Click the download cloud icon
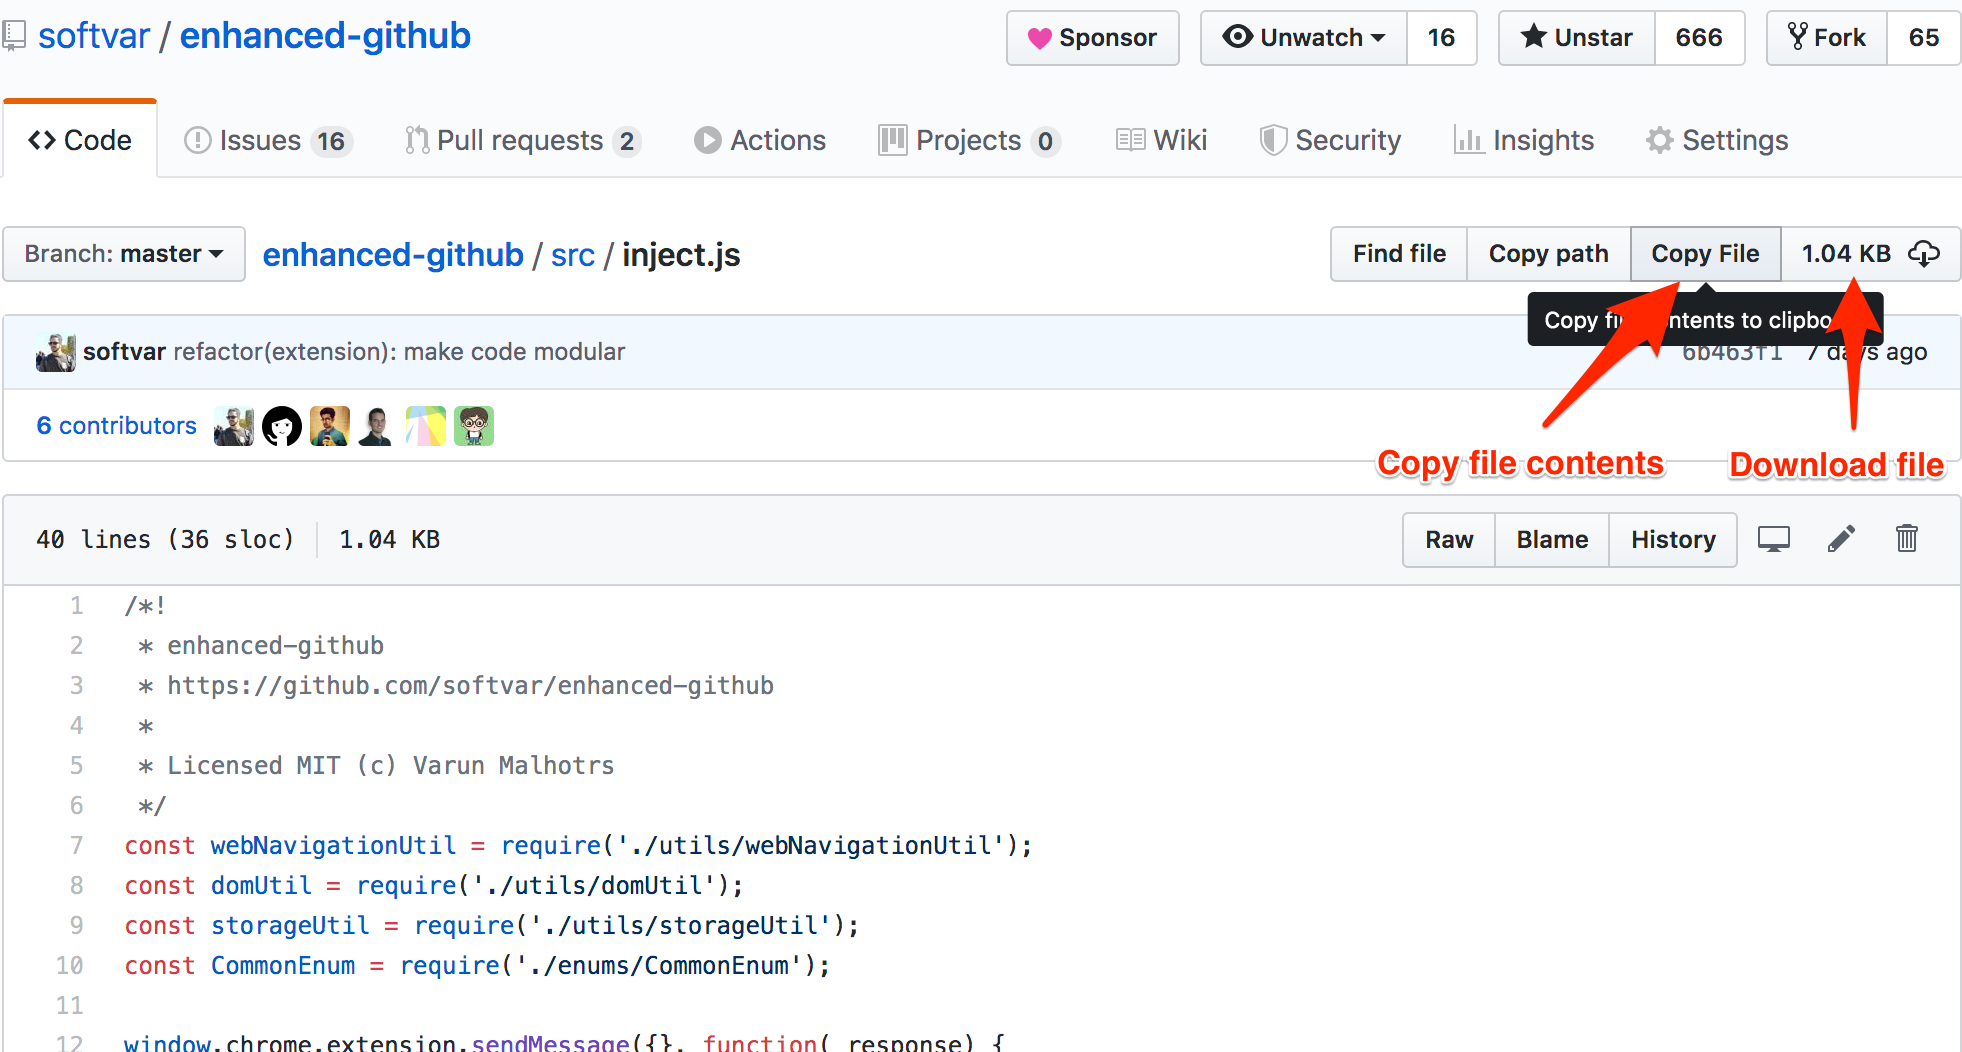 (1923, 254)
